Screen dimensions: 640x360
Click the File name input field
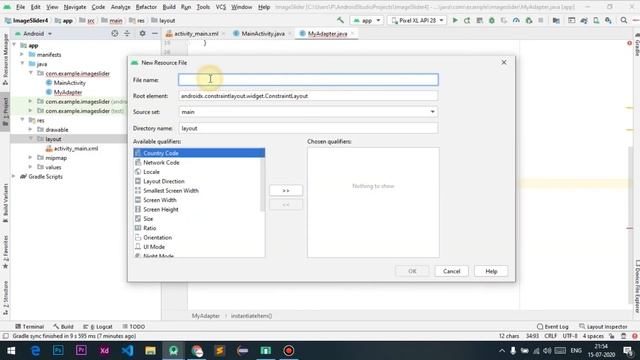308,80
